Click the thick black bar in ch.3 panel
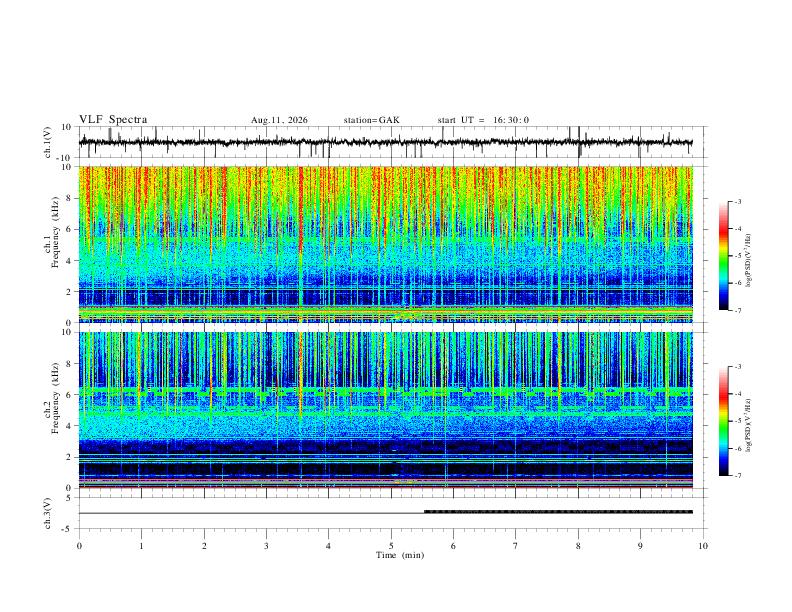The image size is (792, 612). pos(558,512)
